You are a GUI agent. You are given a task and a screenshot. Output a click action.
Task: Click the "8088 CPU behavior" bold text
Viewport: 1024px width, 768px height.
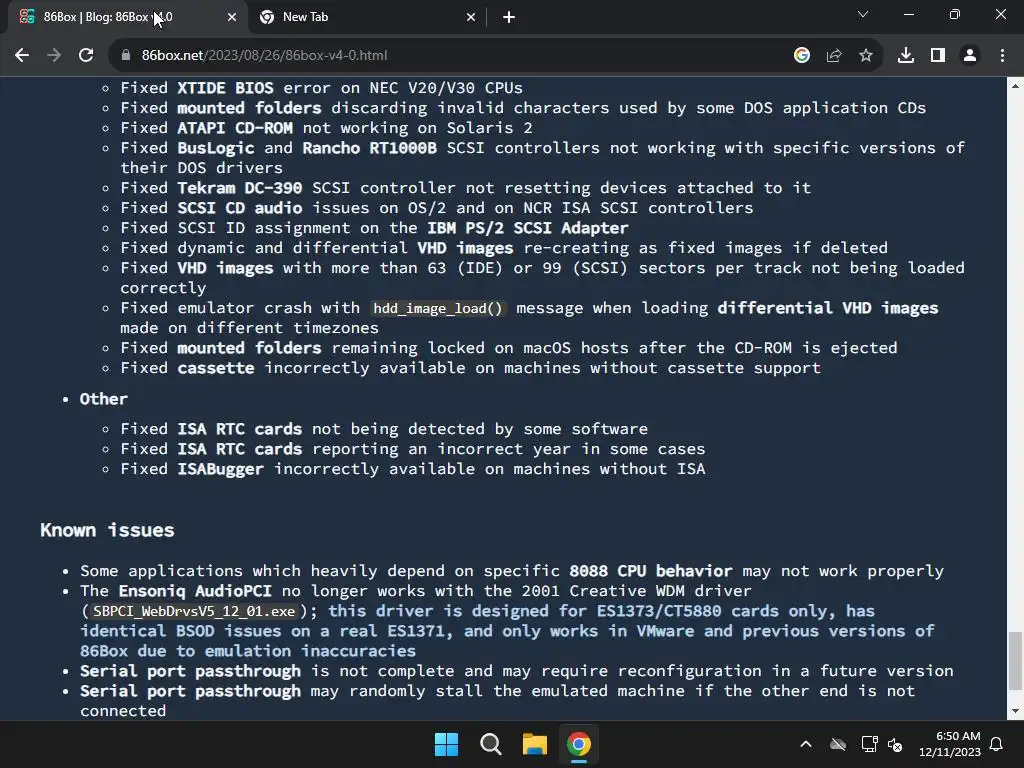650,571
